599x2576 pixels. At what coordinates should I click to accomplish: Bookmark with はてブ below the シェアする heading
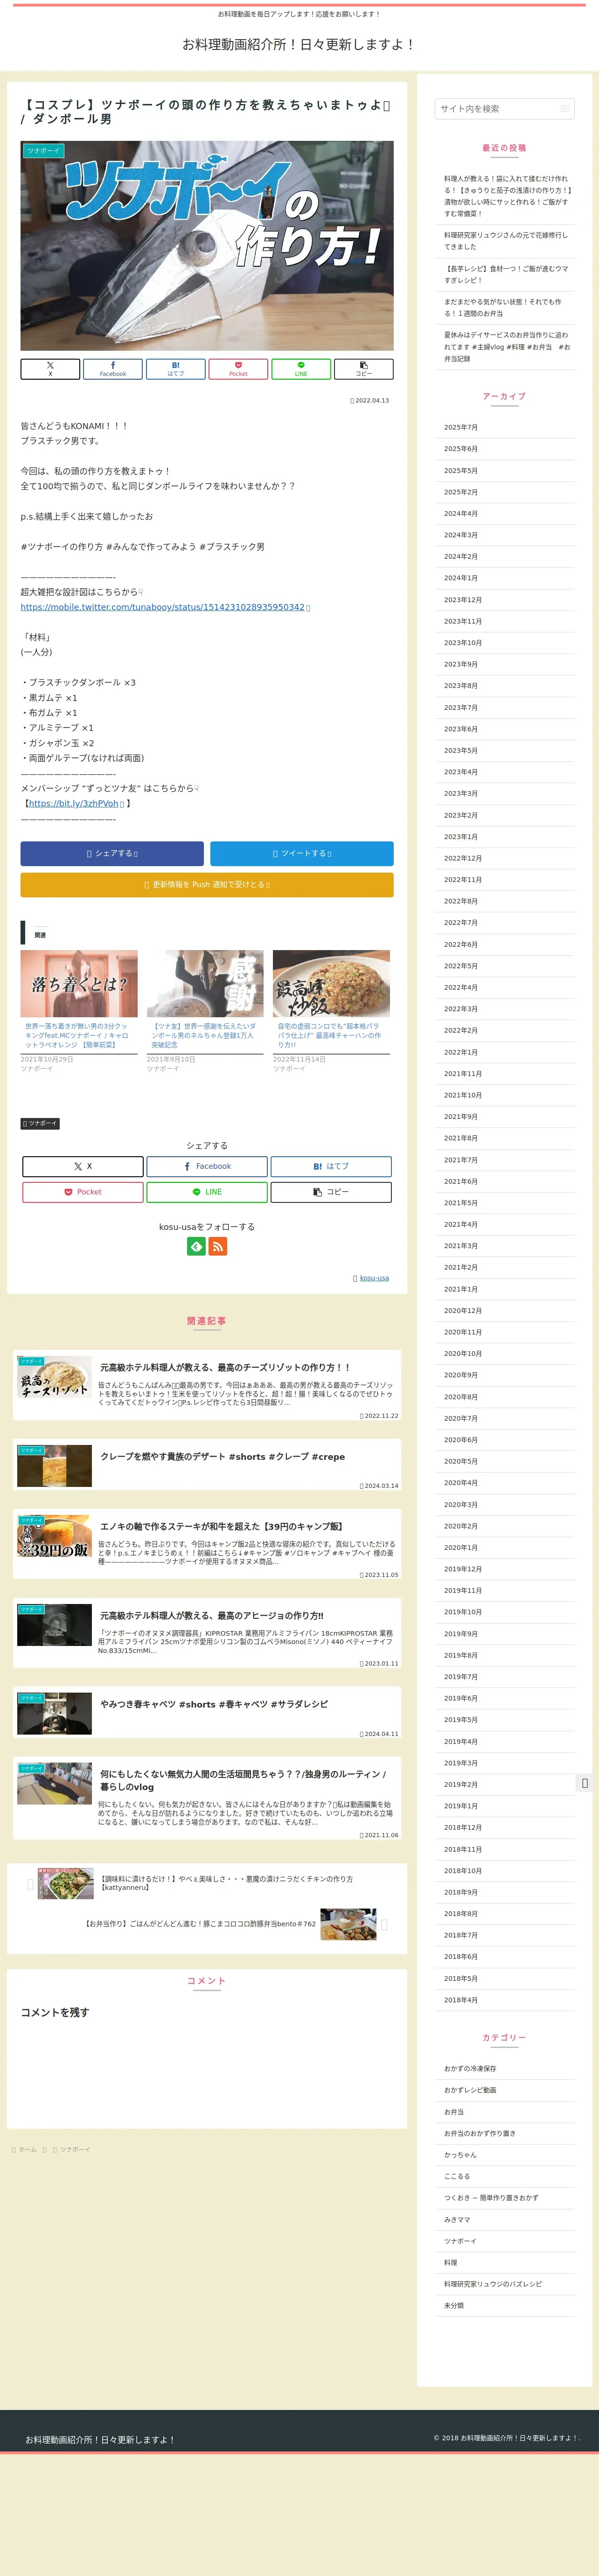coord(331,1166)
